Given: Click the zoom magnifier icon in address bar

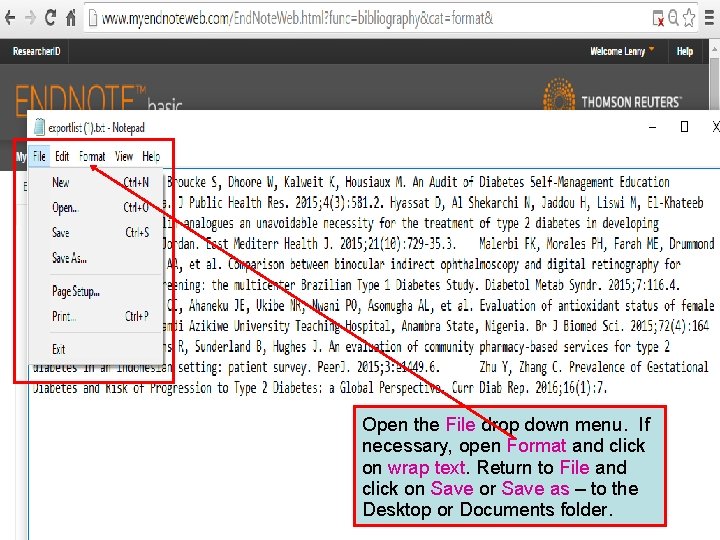Looking at the screenshot, I should coord(674,18).
